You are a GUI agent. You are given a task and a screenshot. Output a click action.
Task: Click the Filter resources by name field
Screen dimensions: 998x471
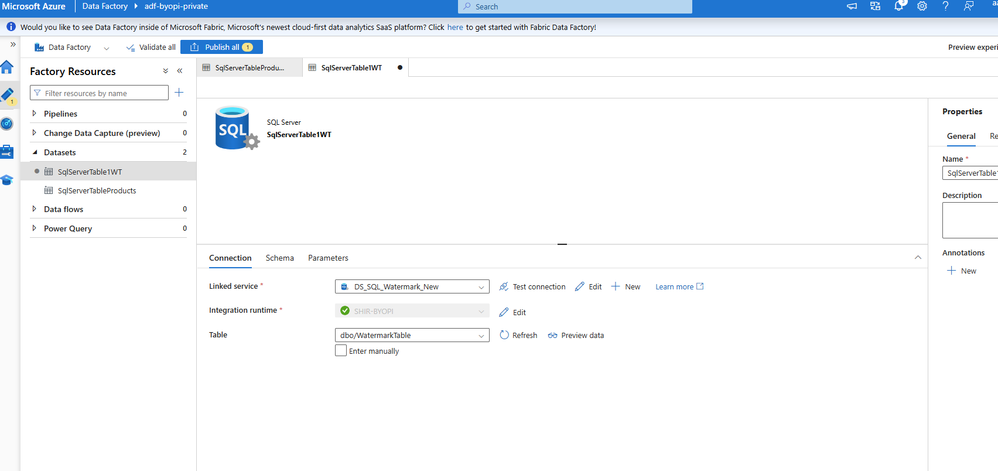coord(99,93)
